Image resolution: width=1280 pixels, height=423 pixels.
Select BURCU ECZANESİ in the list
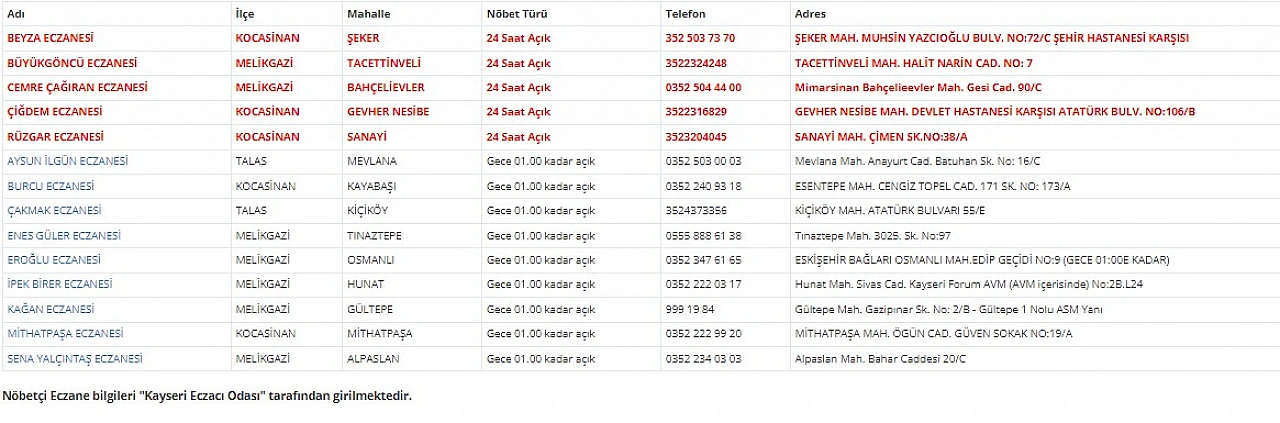(50, 186)
